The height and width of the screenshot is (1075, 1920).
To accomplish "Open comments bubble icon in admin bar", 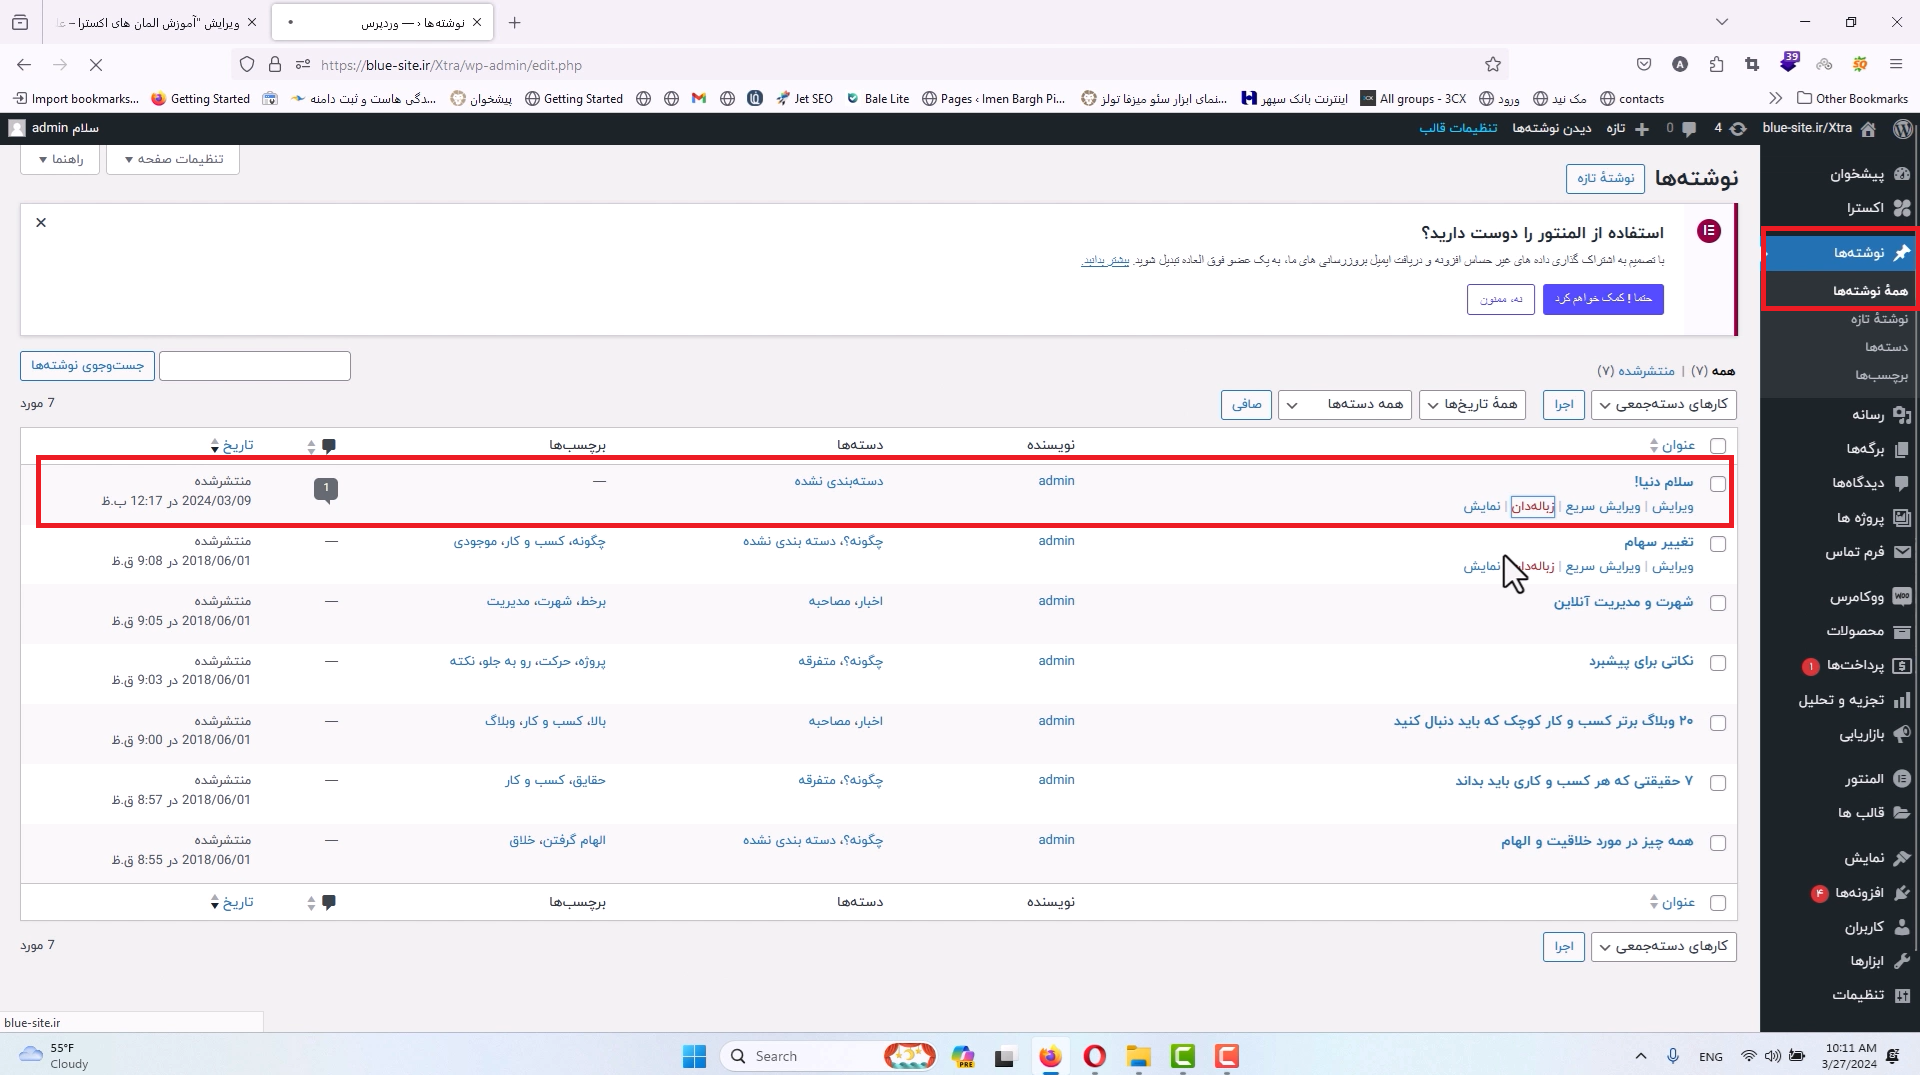I will 1689,128.
